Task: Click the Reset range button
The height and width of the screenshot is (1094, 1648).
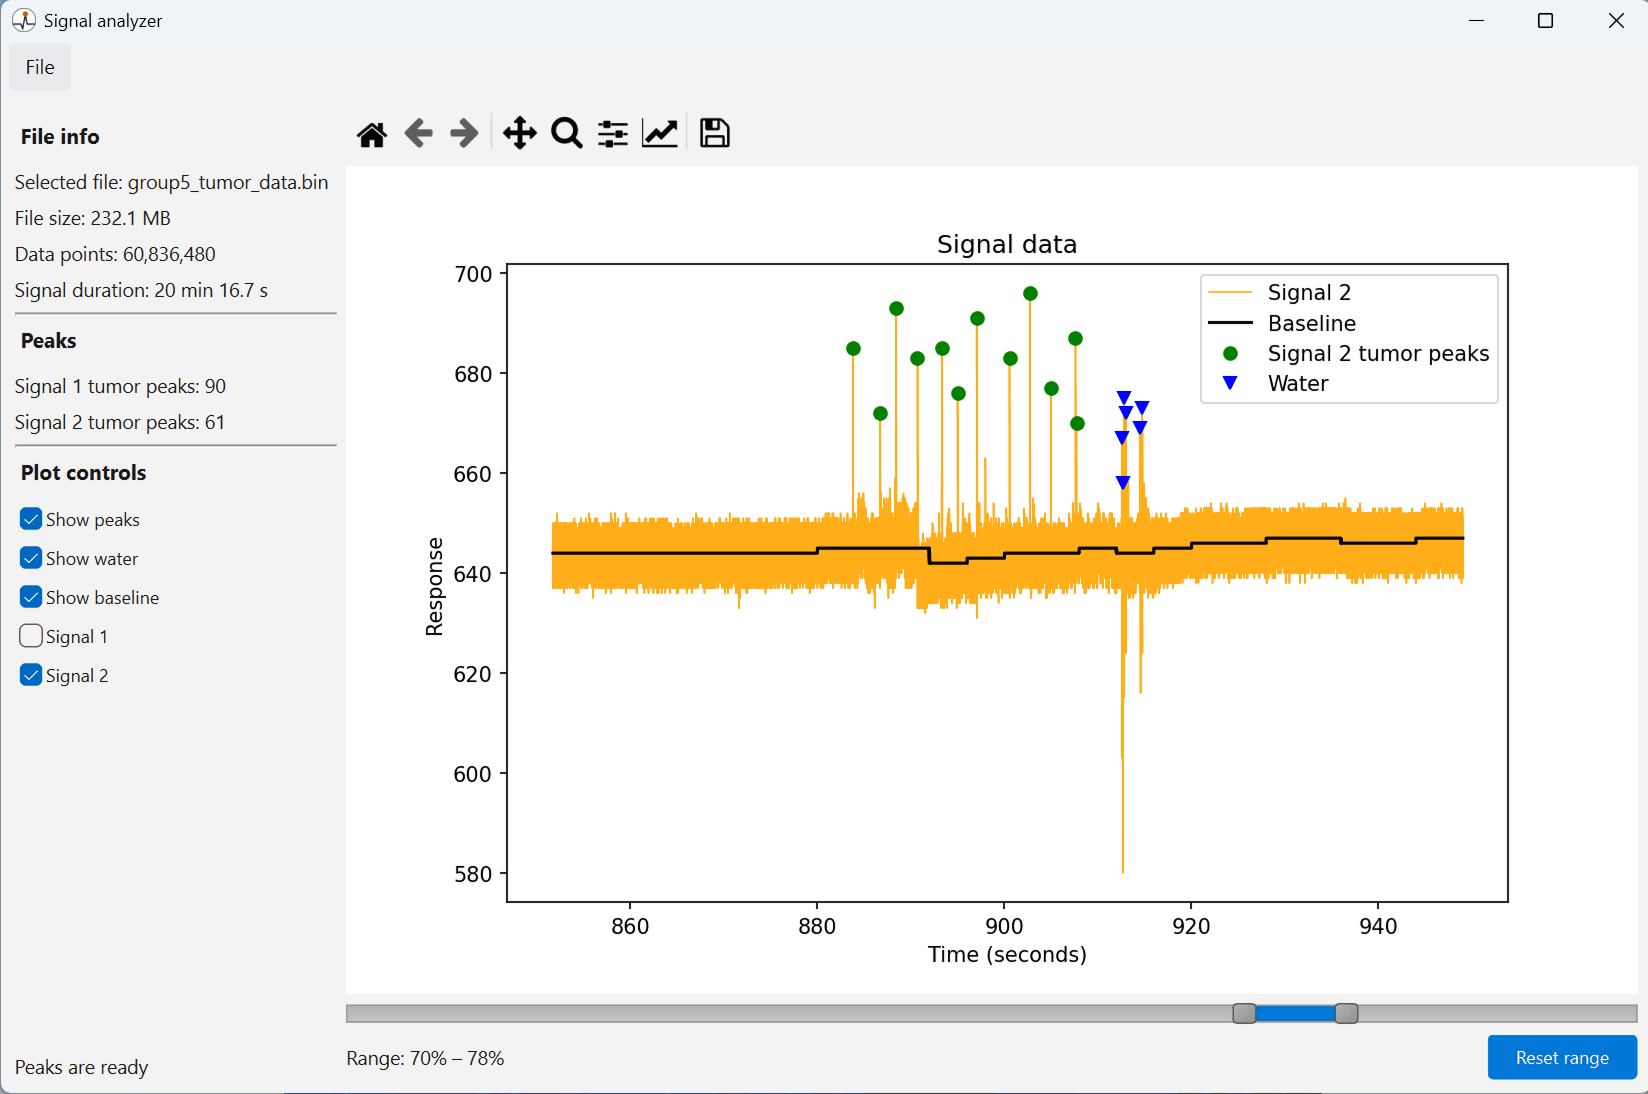Action: (x=1561, y=1057)
